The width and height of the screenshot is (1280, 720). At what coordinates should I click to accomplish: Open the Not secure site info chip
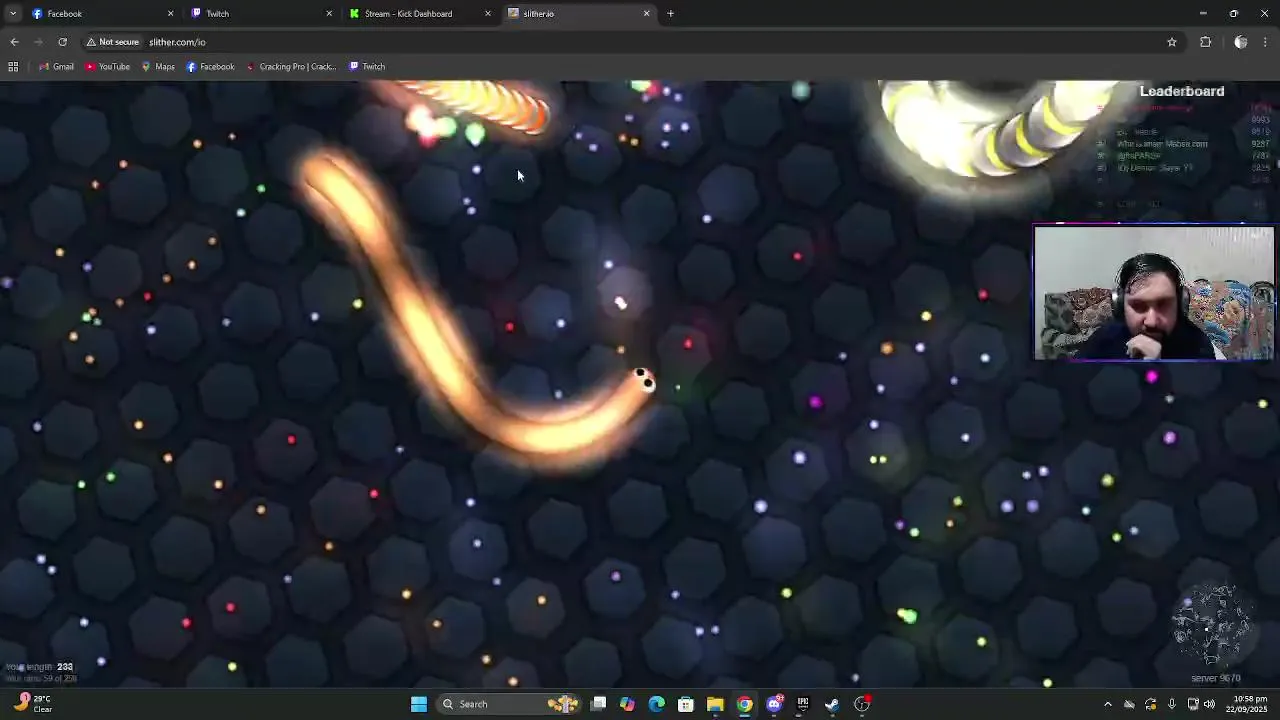(x=113, y=42)
